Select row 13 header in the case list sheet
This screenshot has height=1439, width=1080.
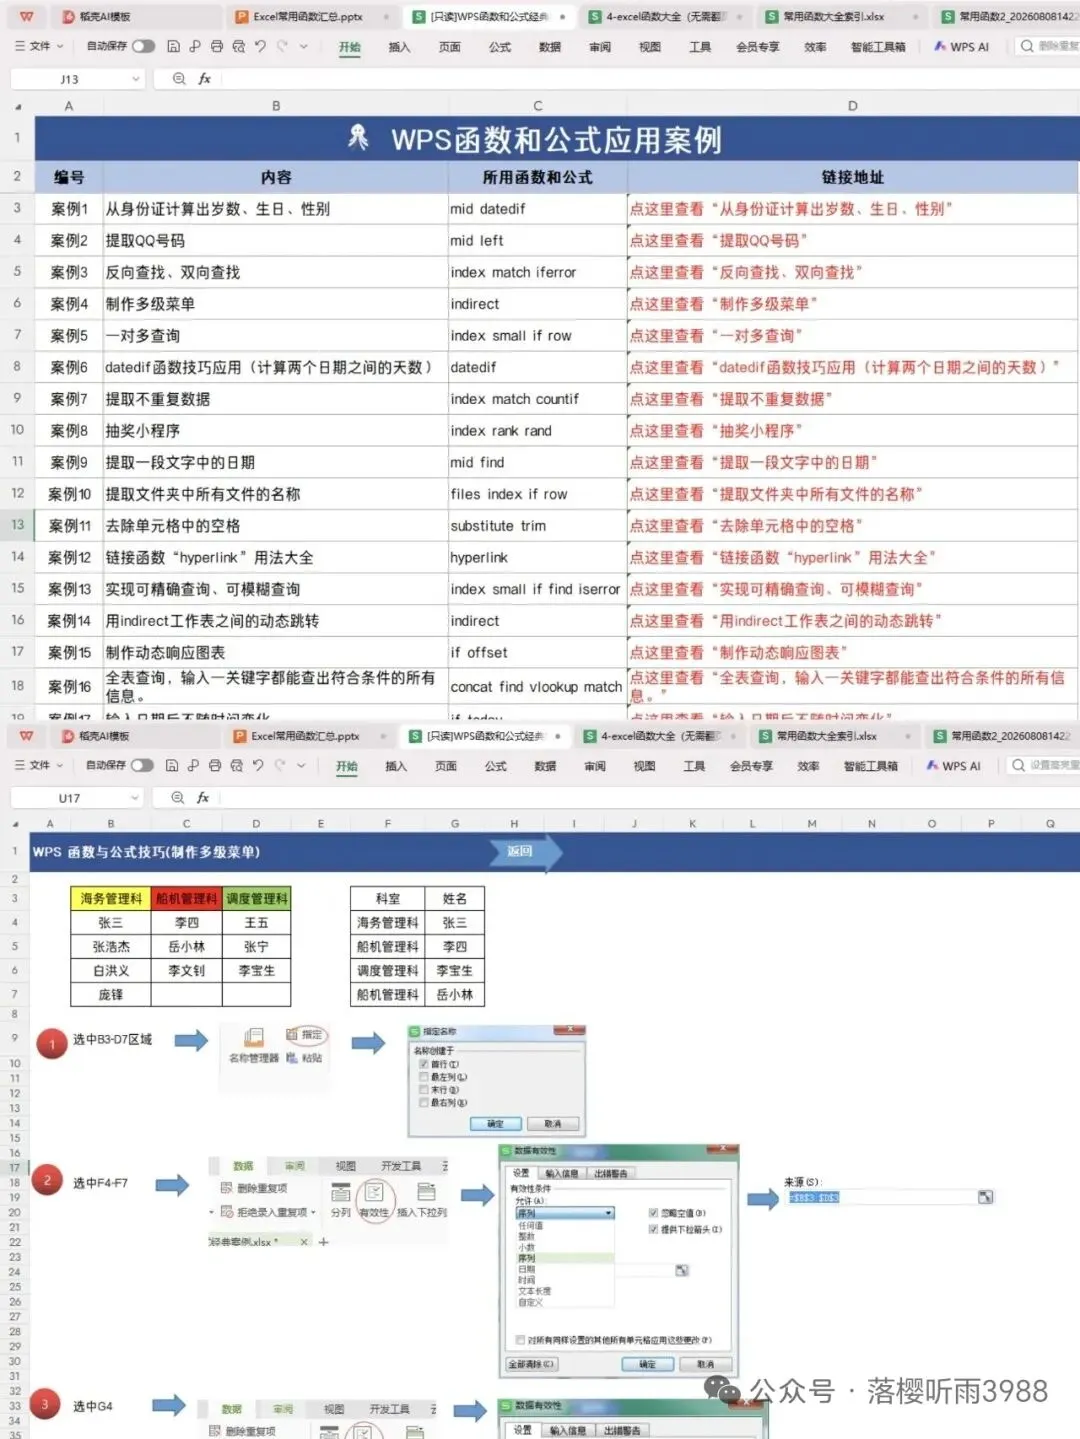(x=18, y=525)
